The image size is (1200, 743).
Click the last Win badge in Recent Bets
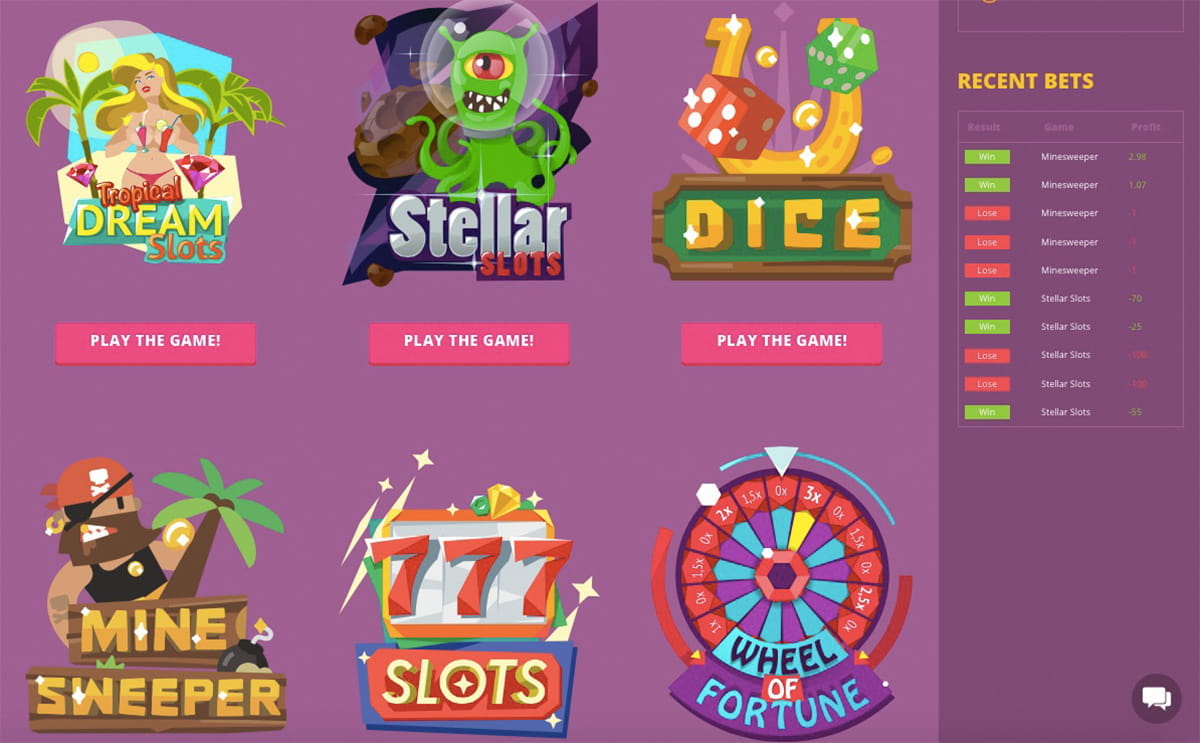[987, 412]
